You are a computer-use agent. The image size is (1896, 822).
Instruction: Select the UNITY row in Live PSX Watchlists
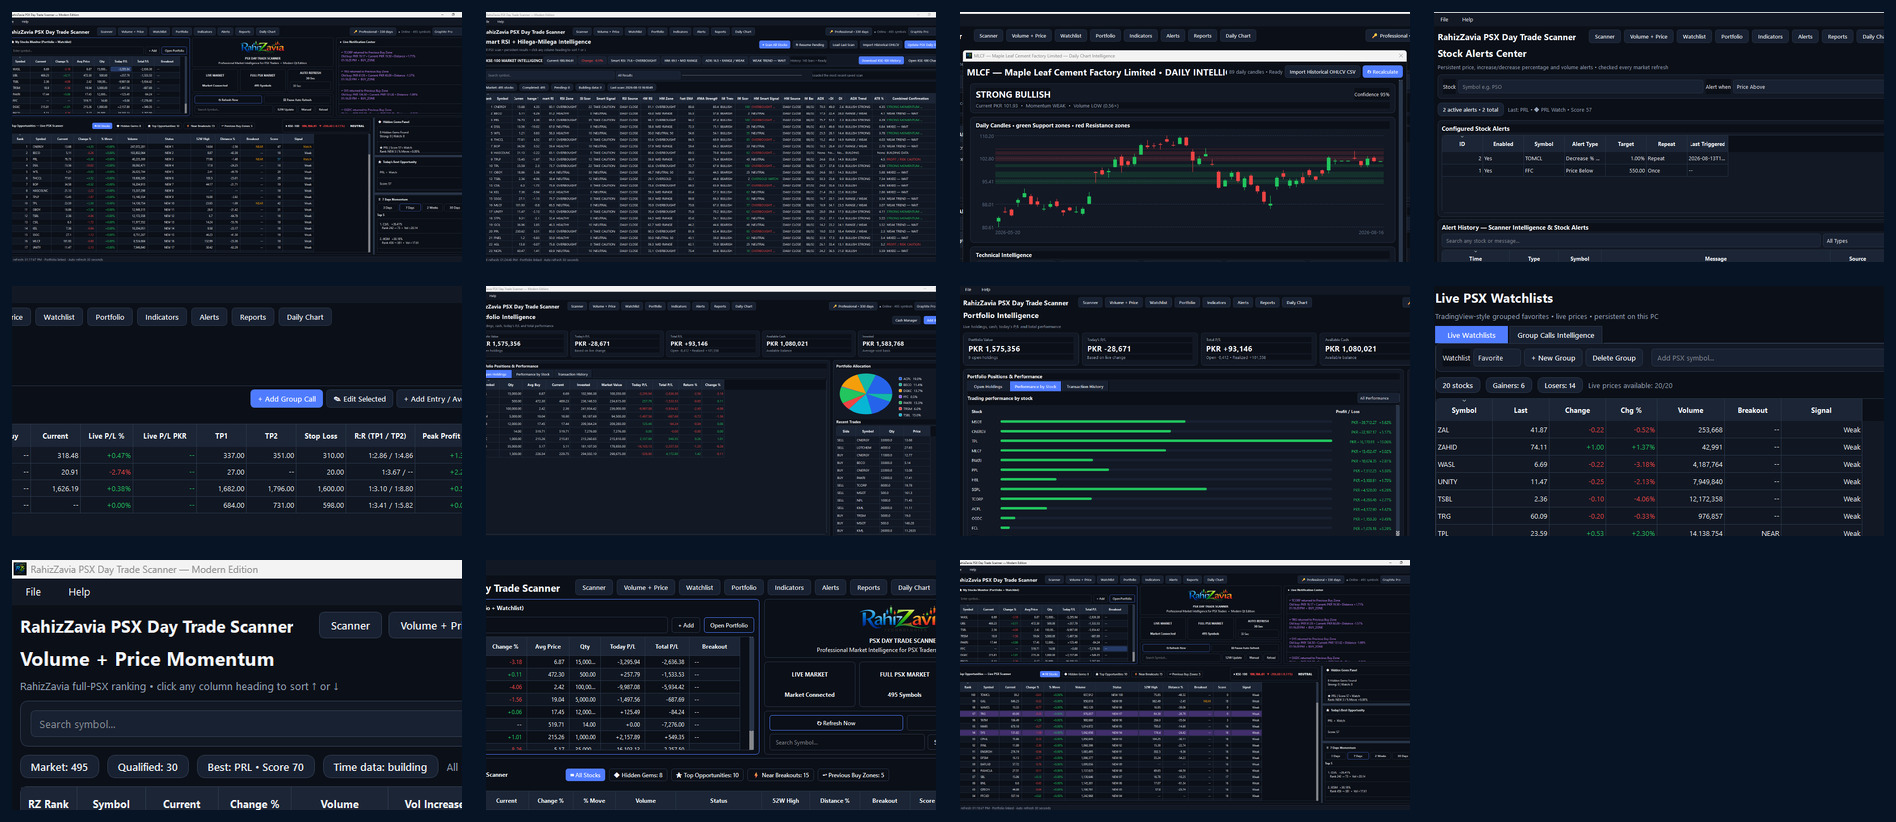1650,482
